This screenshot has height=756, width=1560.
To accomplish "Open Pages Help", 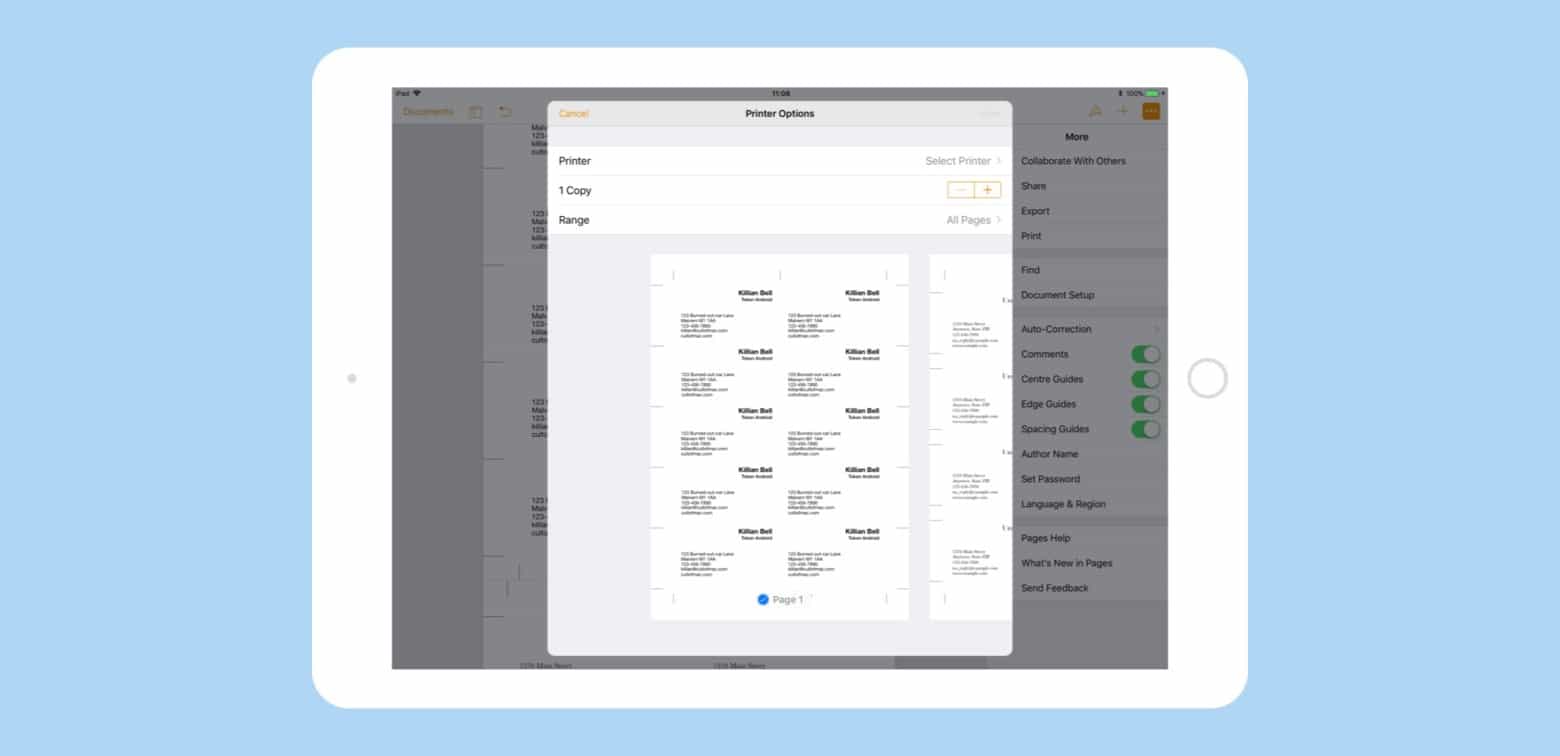I will [x=1045, y=538].
